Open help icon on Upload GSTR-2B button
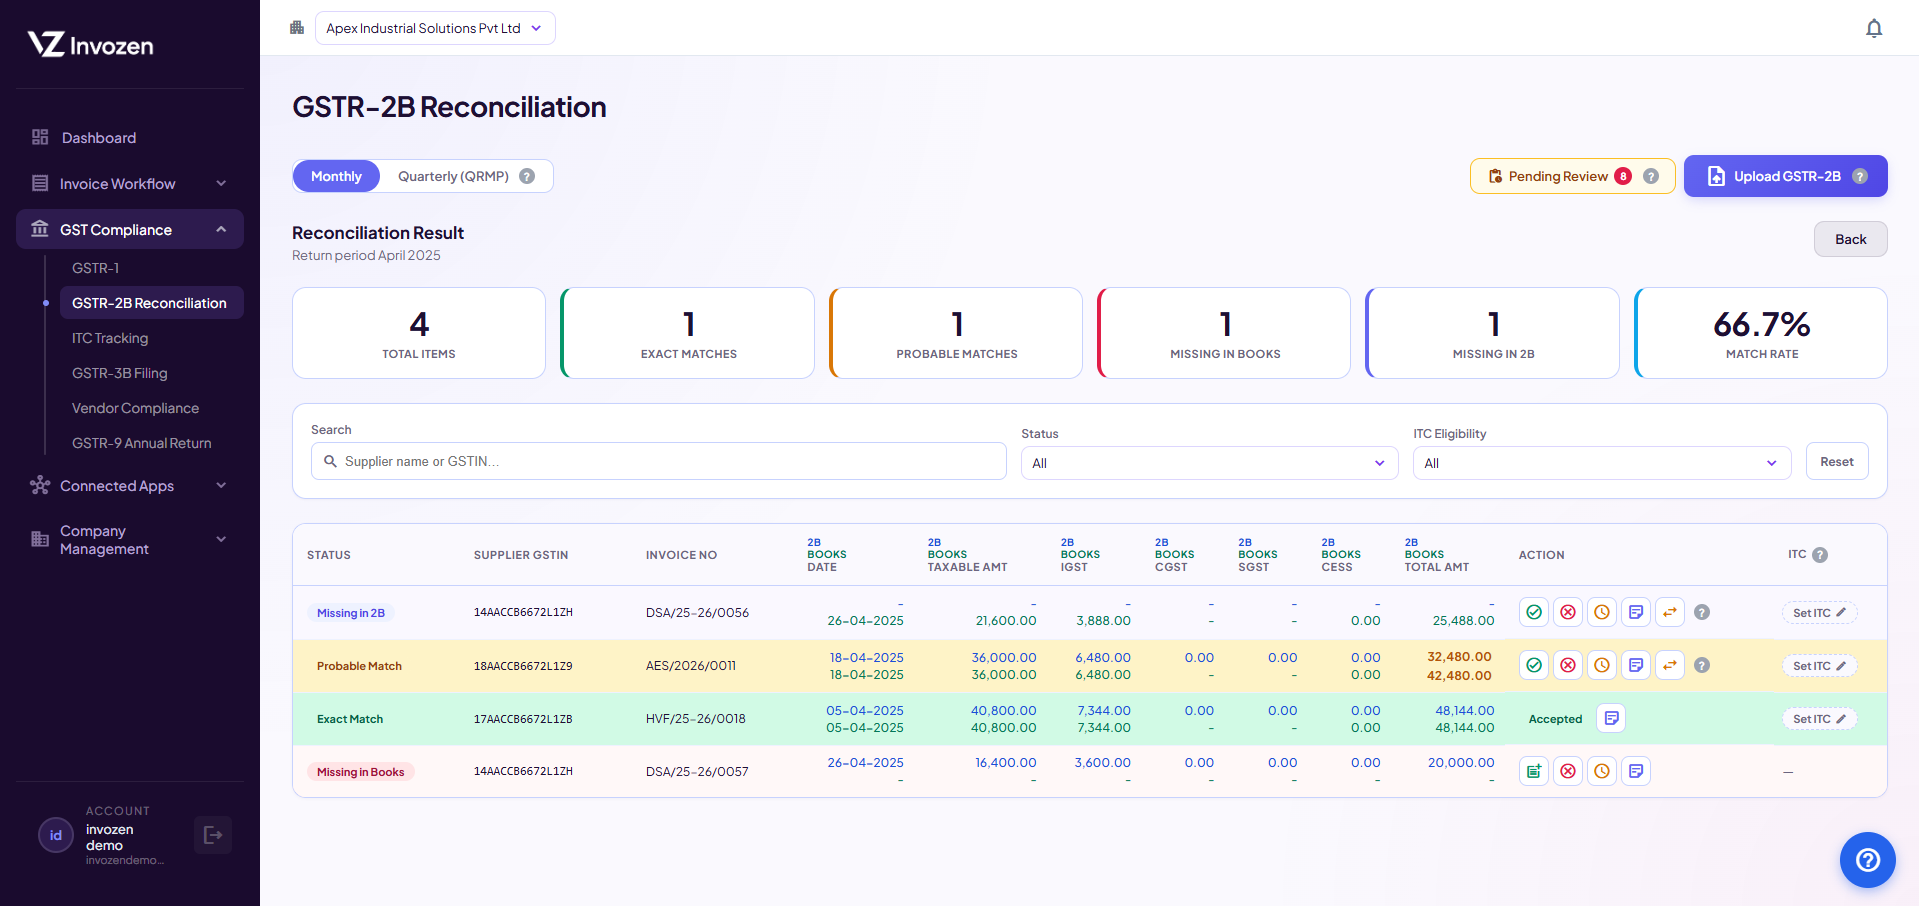1919x906 pixels. coord(1860,176)
